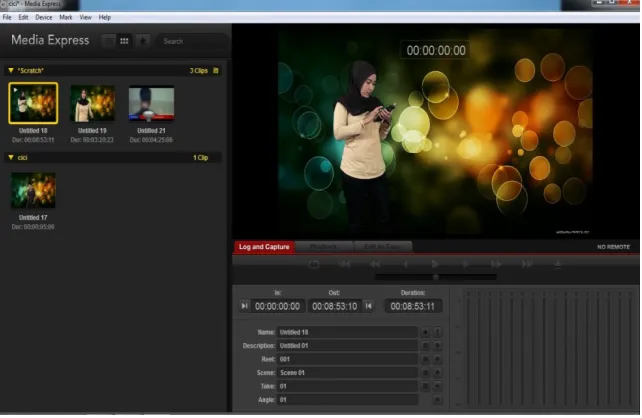642x418 pixels.
Task: Click the NO REMOTE status text
Action: (x=615, y=248)
